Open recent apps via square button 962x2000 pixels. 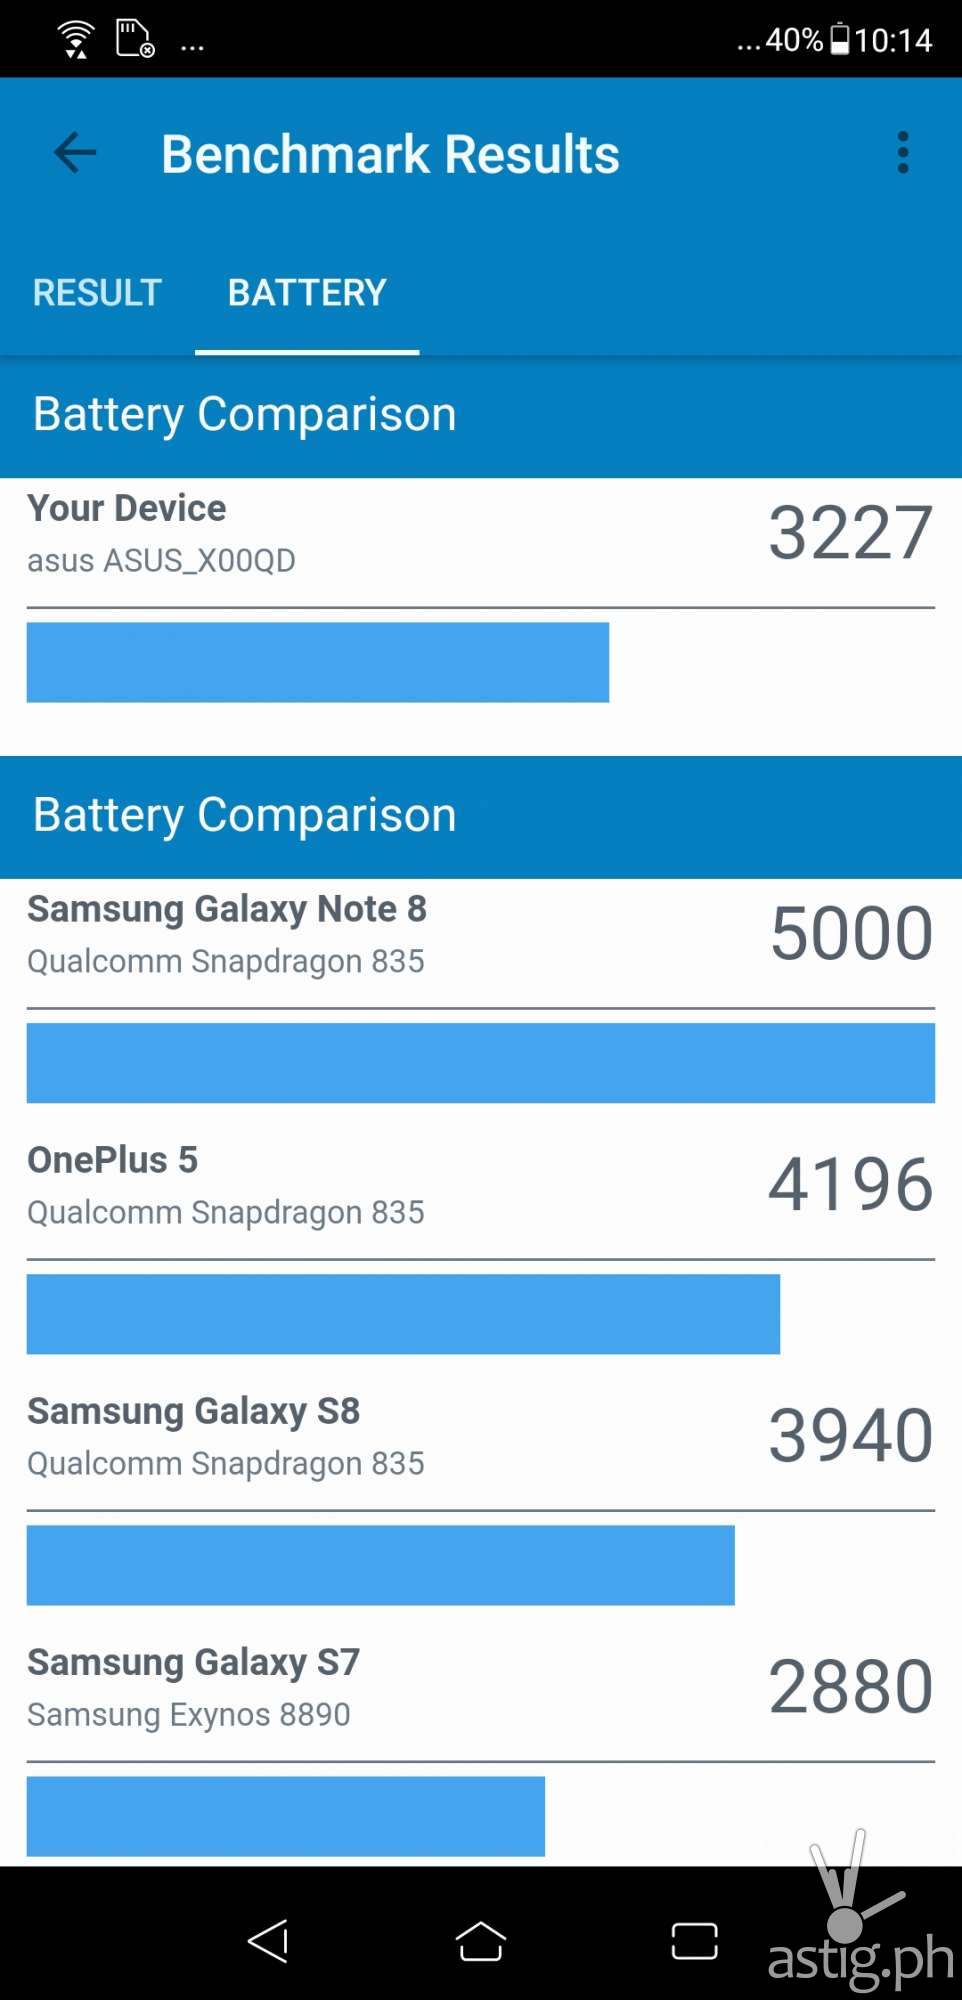(694, 1941)
